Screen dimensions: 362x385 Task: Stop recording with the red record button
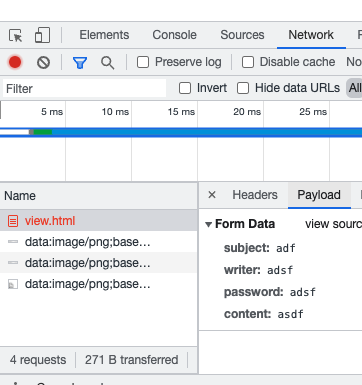click(15, 62)
